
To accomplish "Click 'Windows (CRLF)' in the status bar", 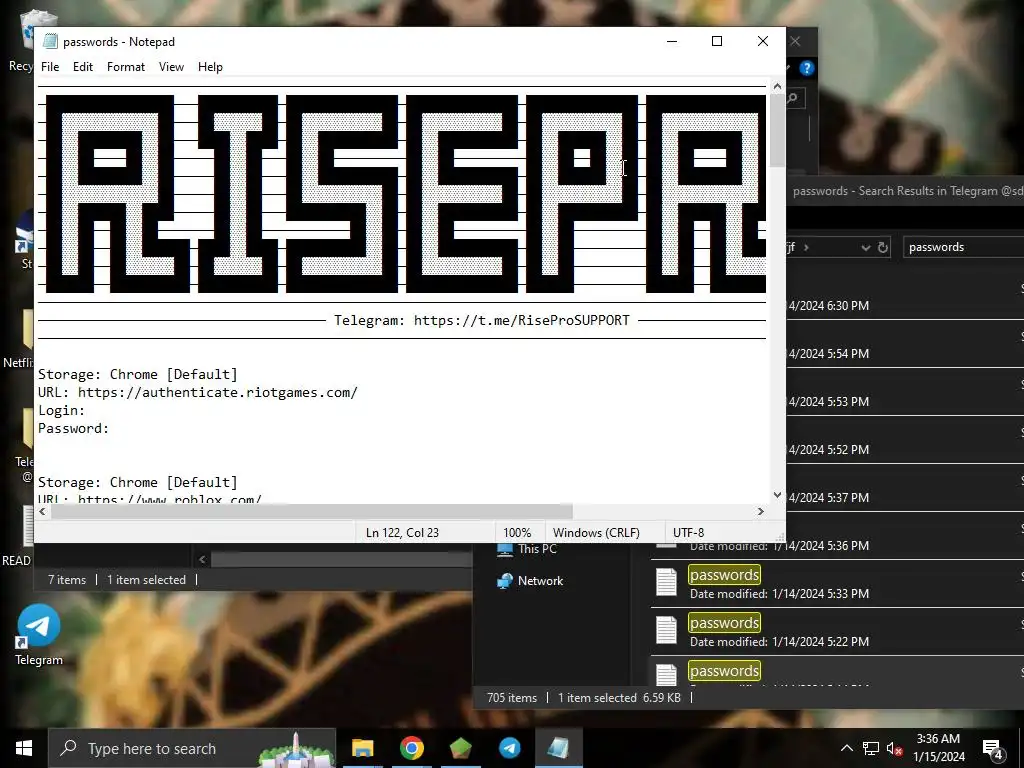I will point(596,532).
